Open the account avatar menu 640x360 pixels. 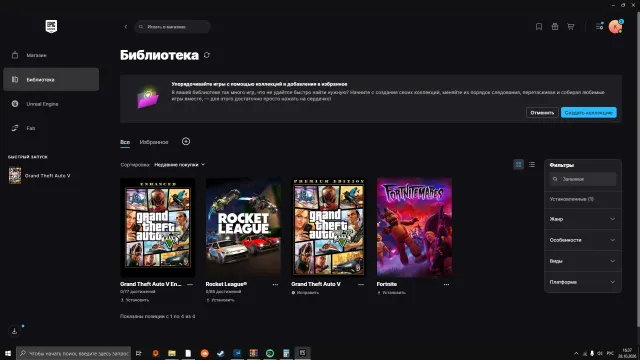(x=615, y=27)
